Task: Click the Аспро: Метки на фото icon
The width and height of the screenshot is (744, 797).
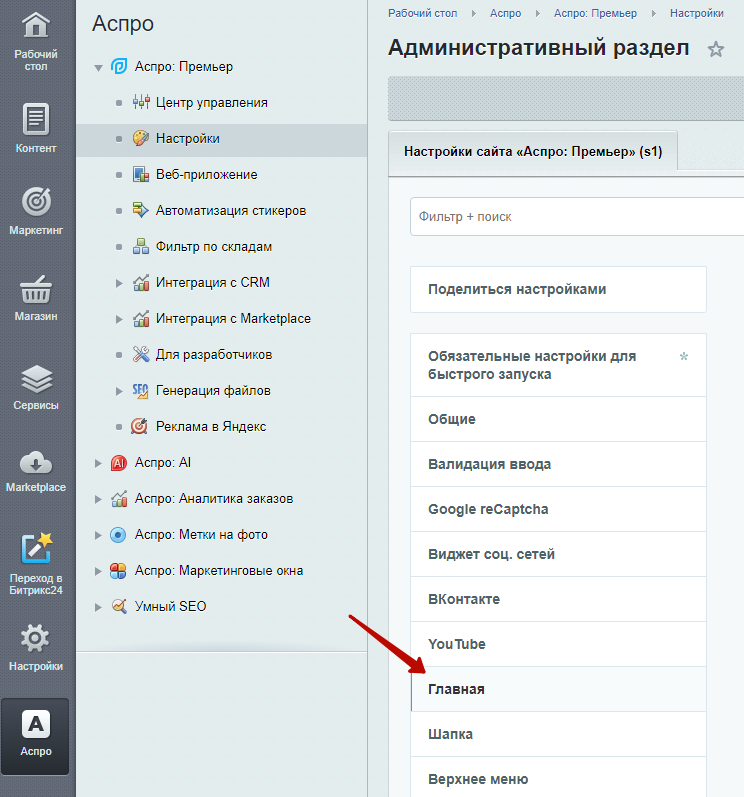Action: click(x=118, y=535)
